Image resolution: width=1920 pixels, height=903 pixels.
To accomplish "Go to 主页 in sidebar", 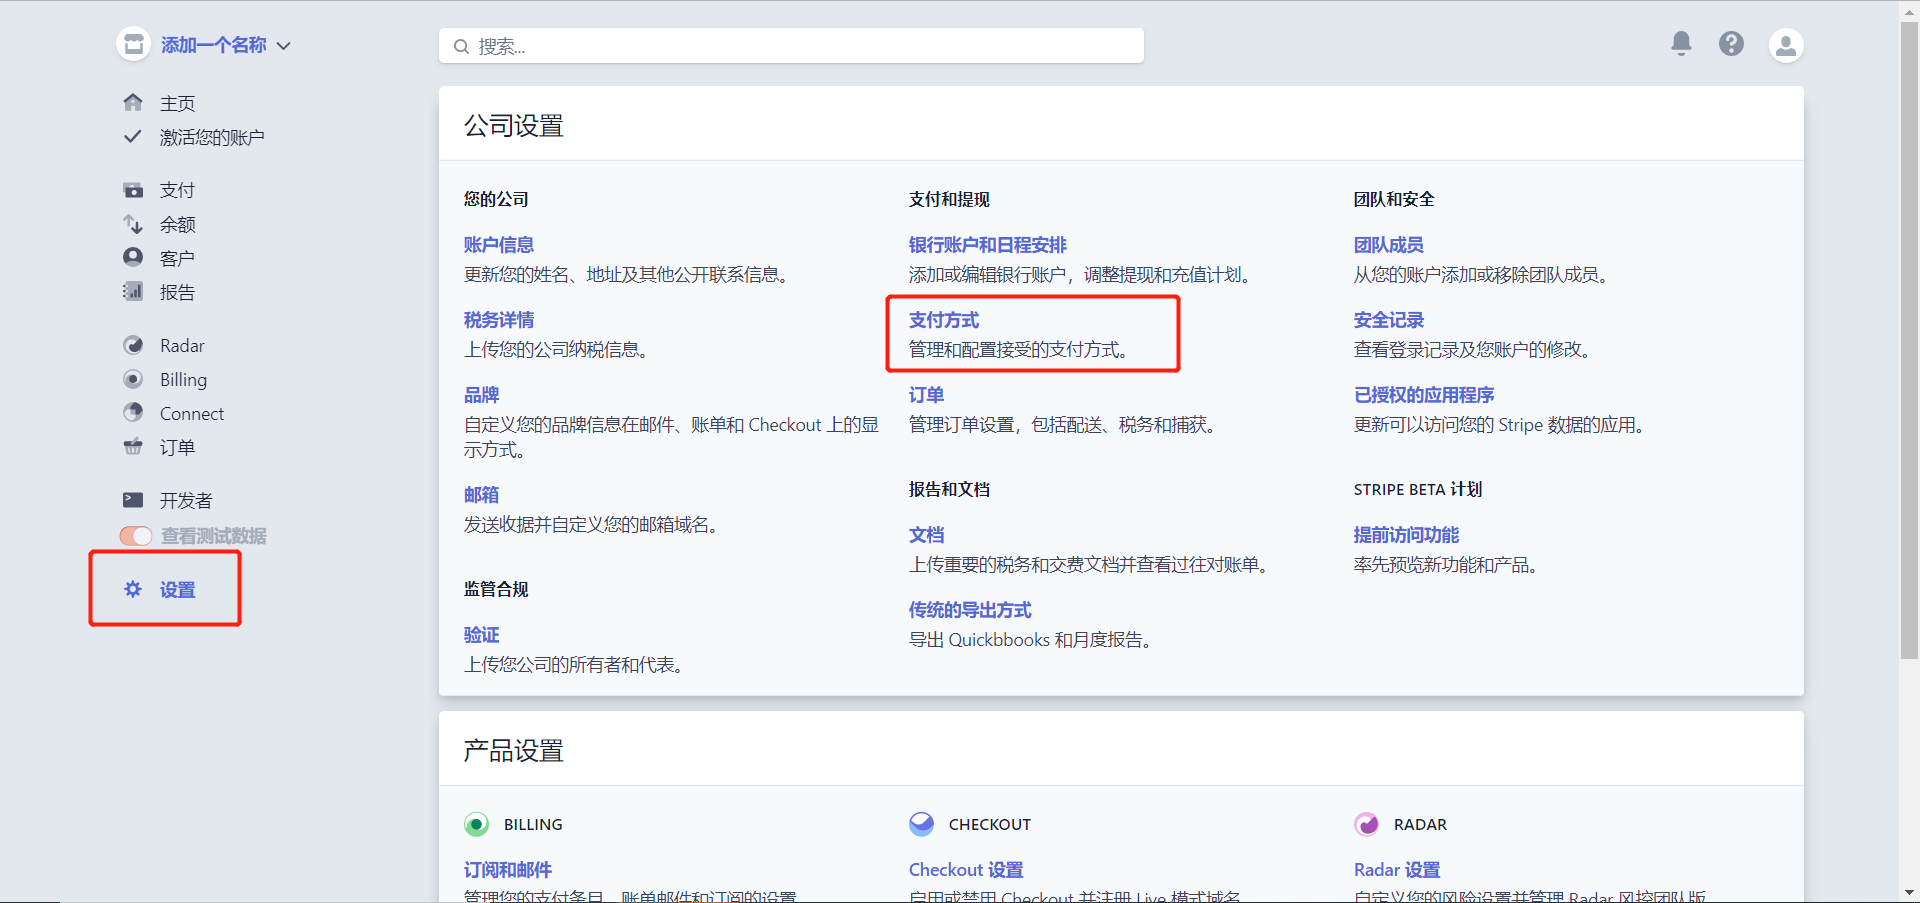I will pyautogui.click(x=178, y=103).
